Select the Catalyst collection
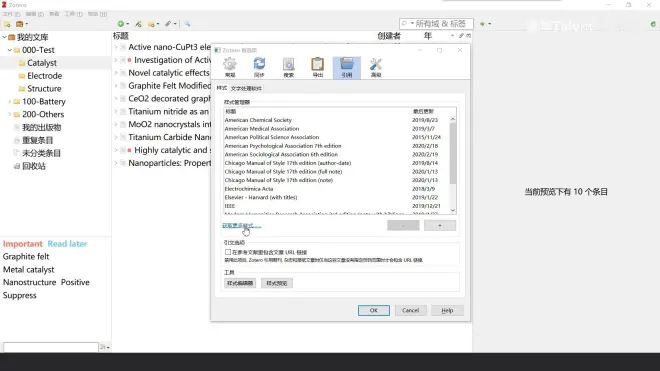This screenshot has width=660, height=371. tap(42, 63)
